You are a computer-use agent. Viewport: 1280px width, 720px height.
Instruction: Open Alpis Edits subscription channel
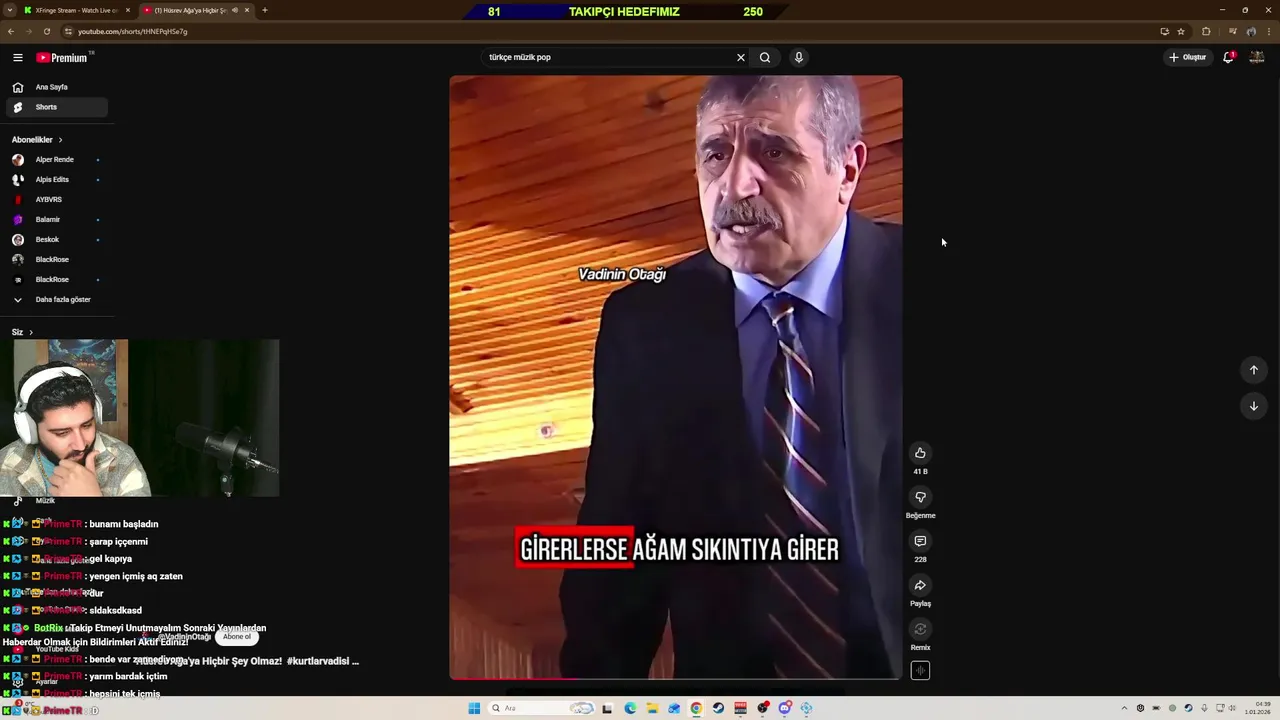pyautogui.click(x=55, y=180)
